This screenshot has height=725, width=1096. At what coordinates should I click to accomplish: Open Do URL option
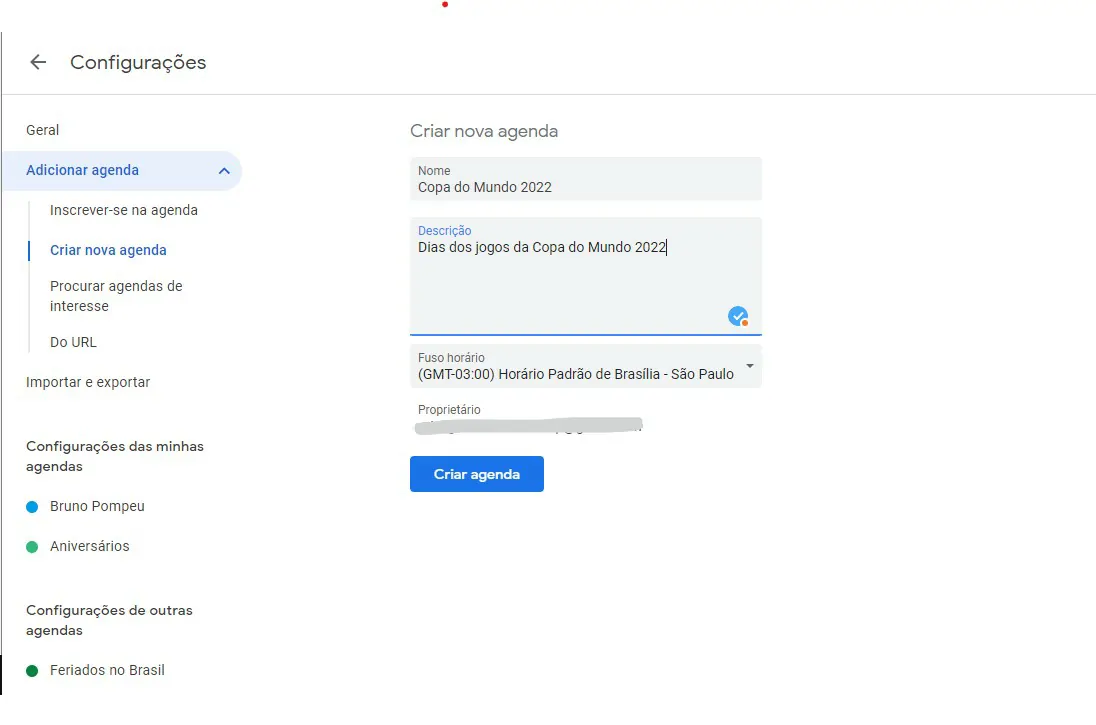pyautogui.click(x=73, y=343)
